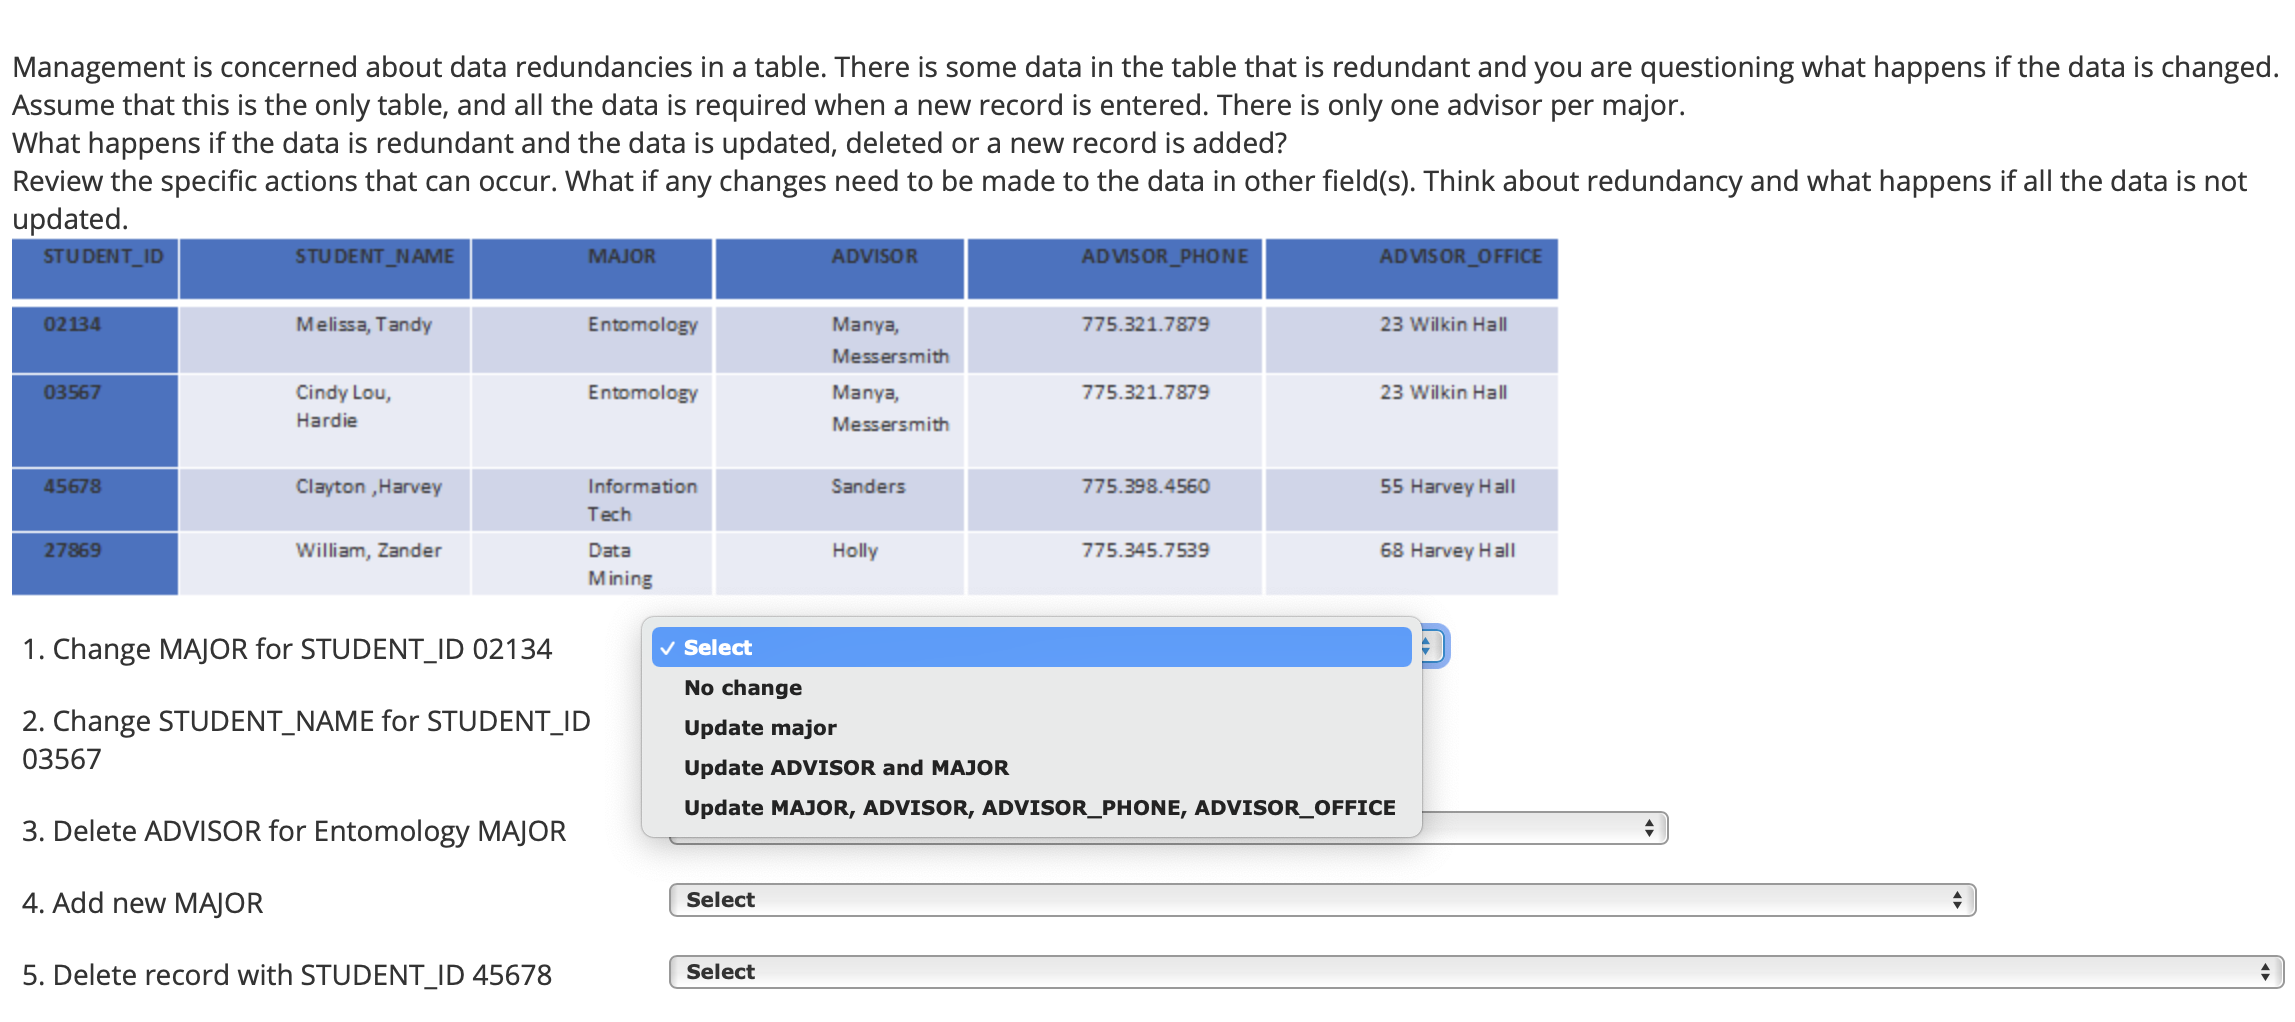Click the ADVISOR column header
Viewport: 2295px width, 1022px height.
[x=840, y=268]
